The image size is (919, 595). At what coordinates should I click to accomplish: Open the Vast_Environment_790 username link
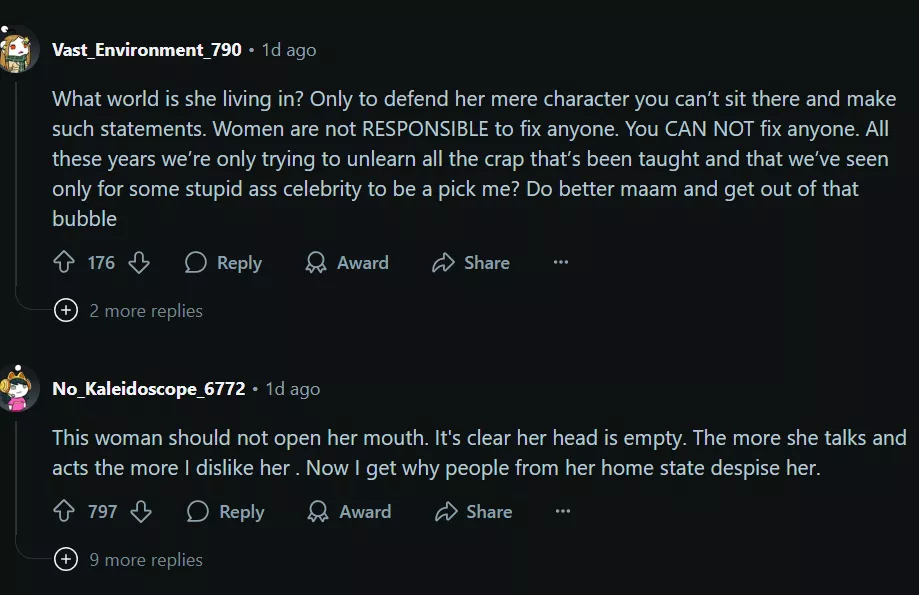(146, 49)
